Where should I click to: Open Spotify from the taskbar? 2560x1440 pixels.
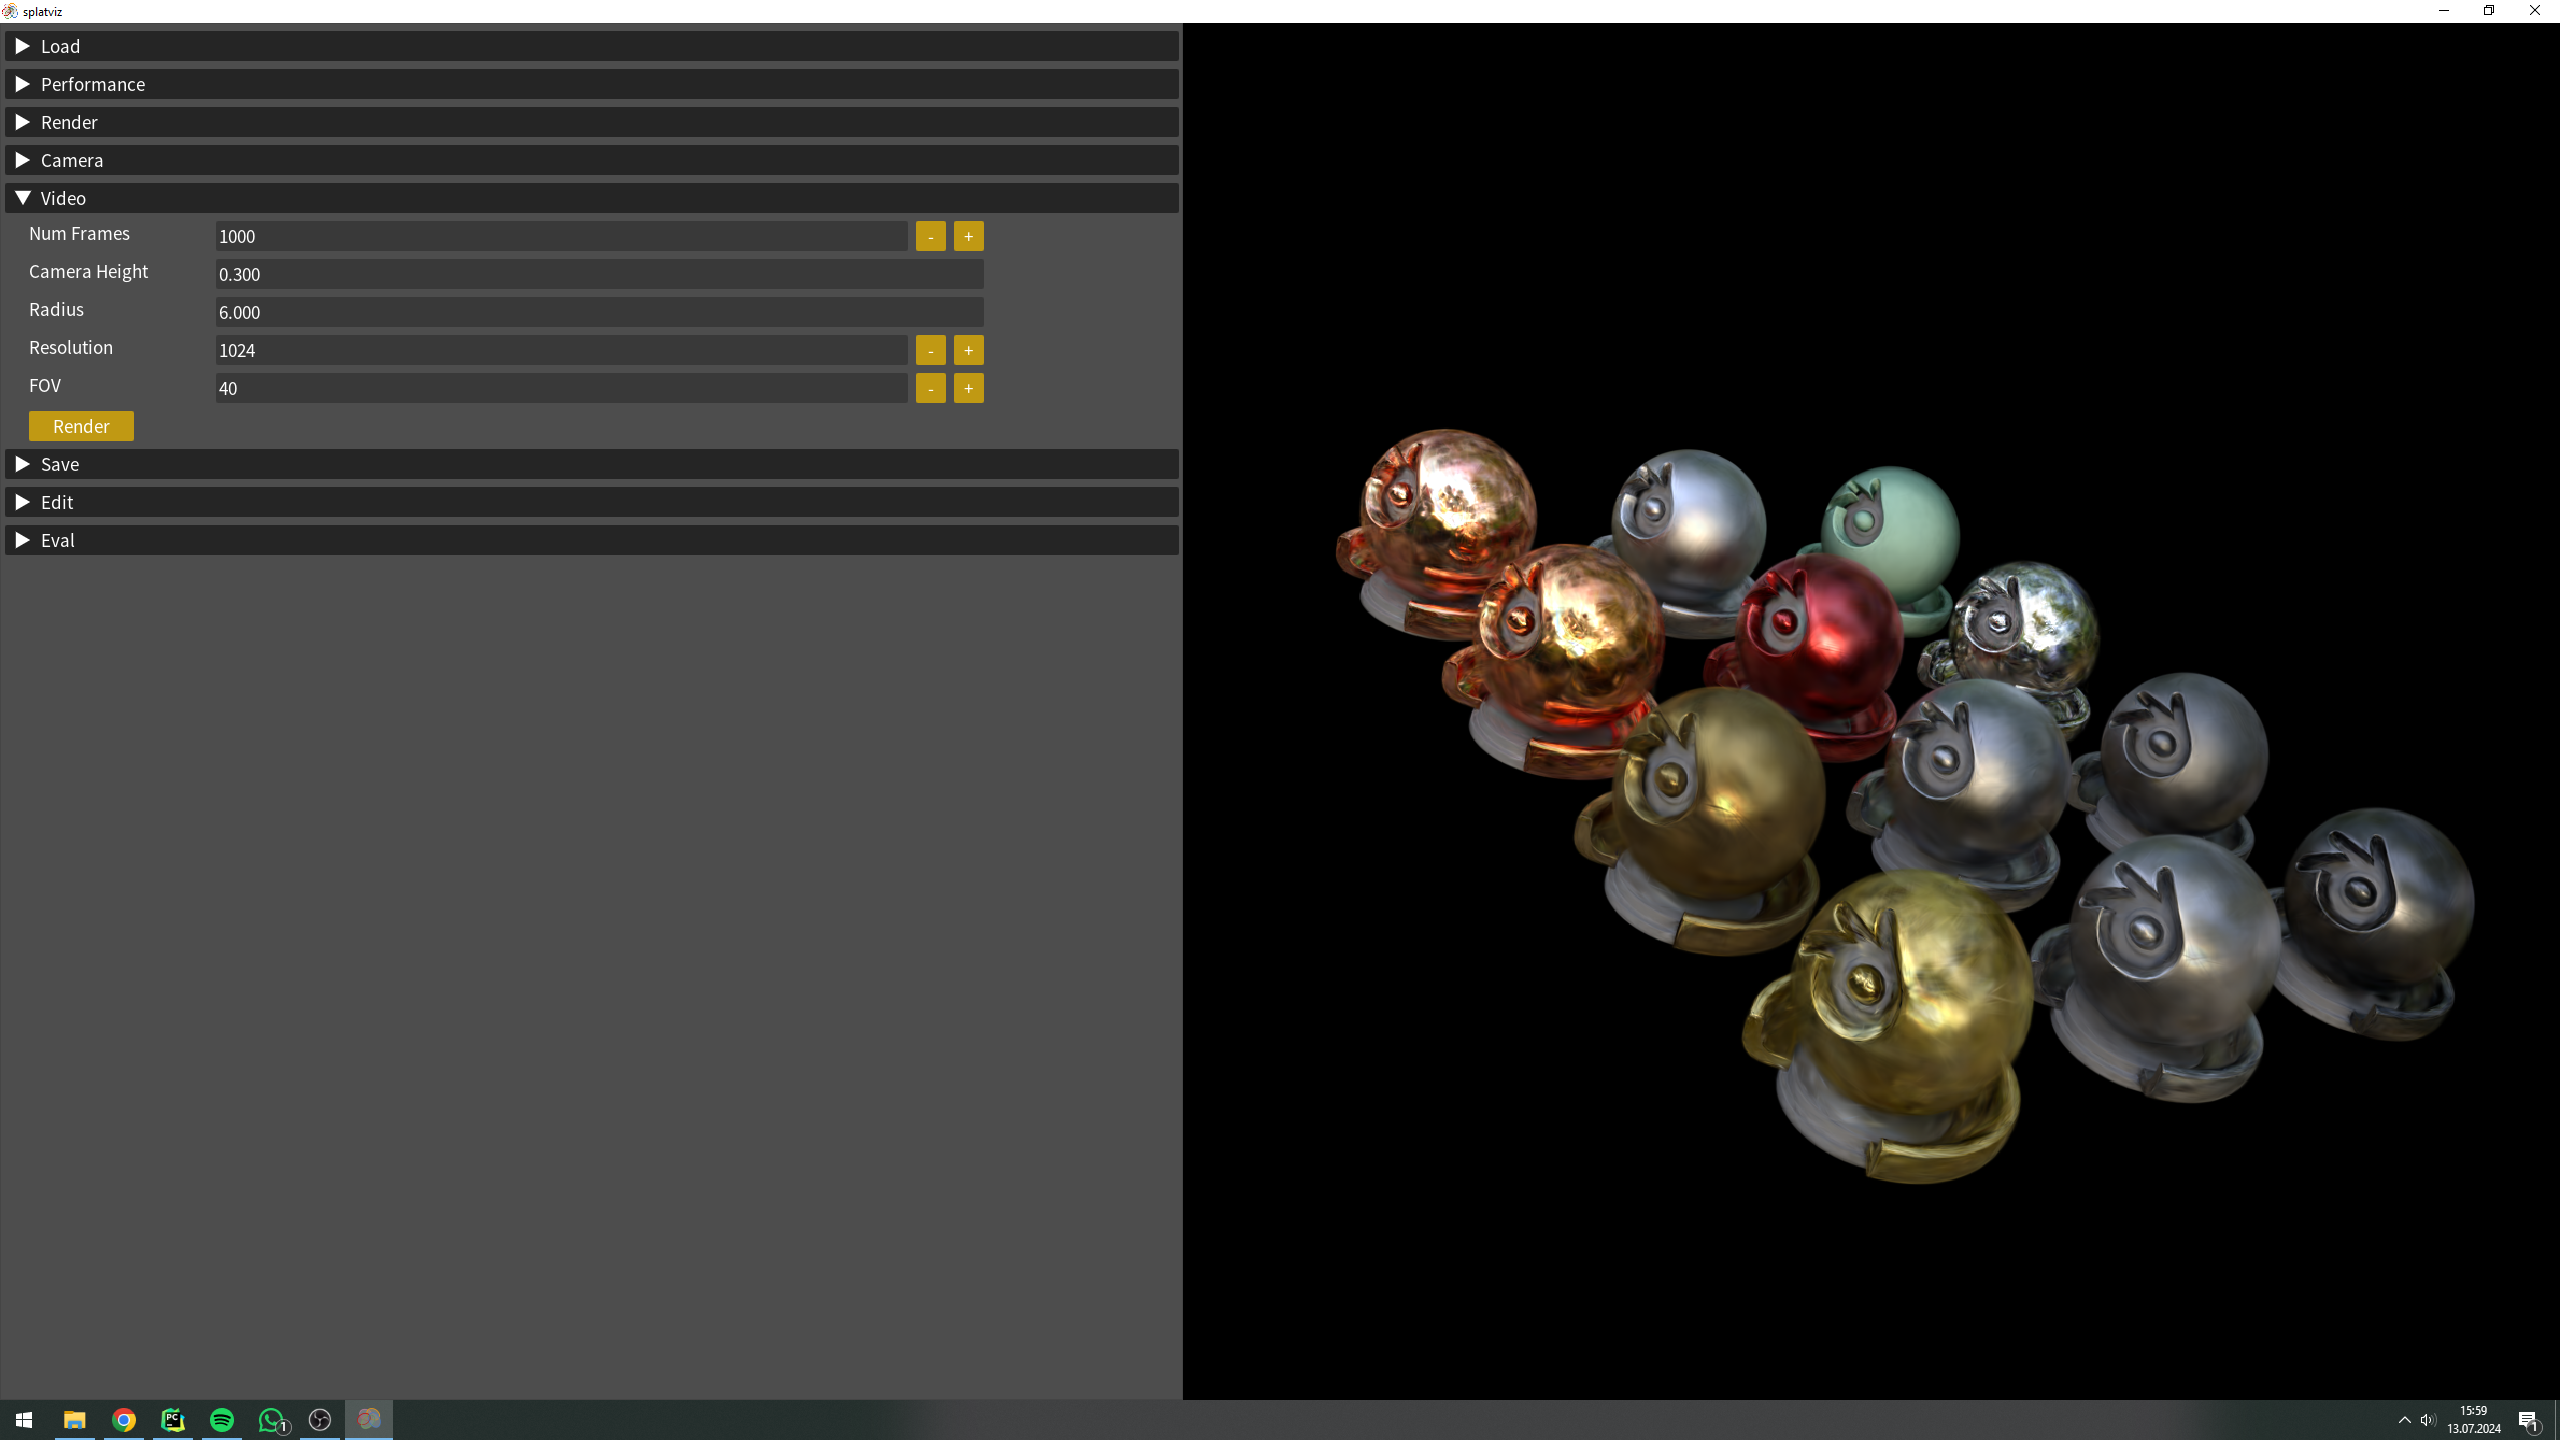tap(222, 1420)
